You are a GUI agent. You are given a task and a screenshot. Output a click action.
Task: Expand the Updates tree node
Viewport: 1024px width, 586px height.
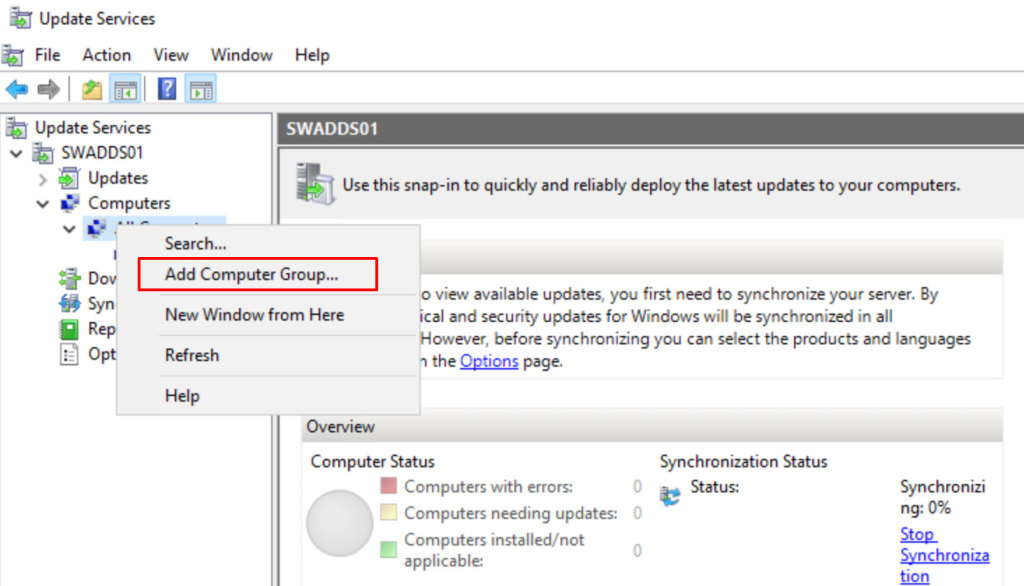43,178
